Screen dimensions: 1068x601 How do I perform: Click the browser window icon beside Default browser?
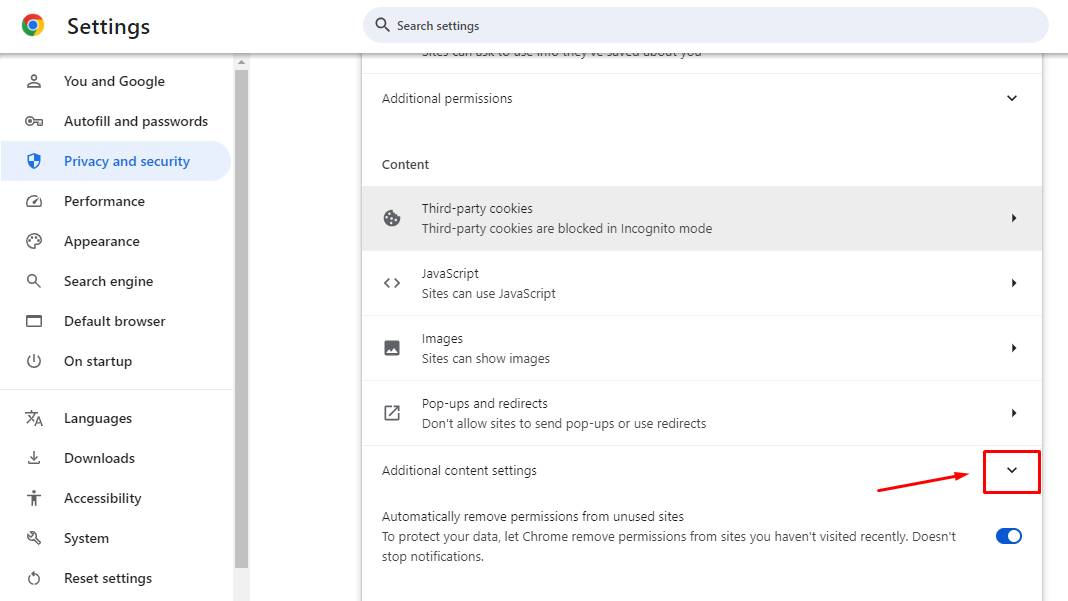click(x=33, y=321)
